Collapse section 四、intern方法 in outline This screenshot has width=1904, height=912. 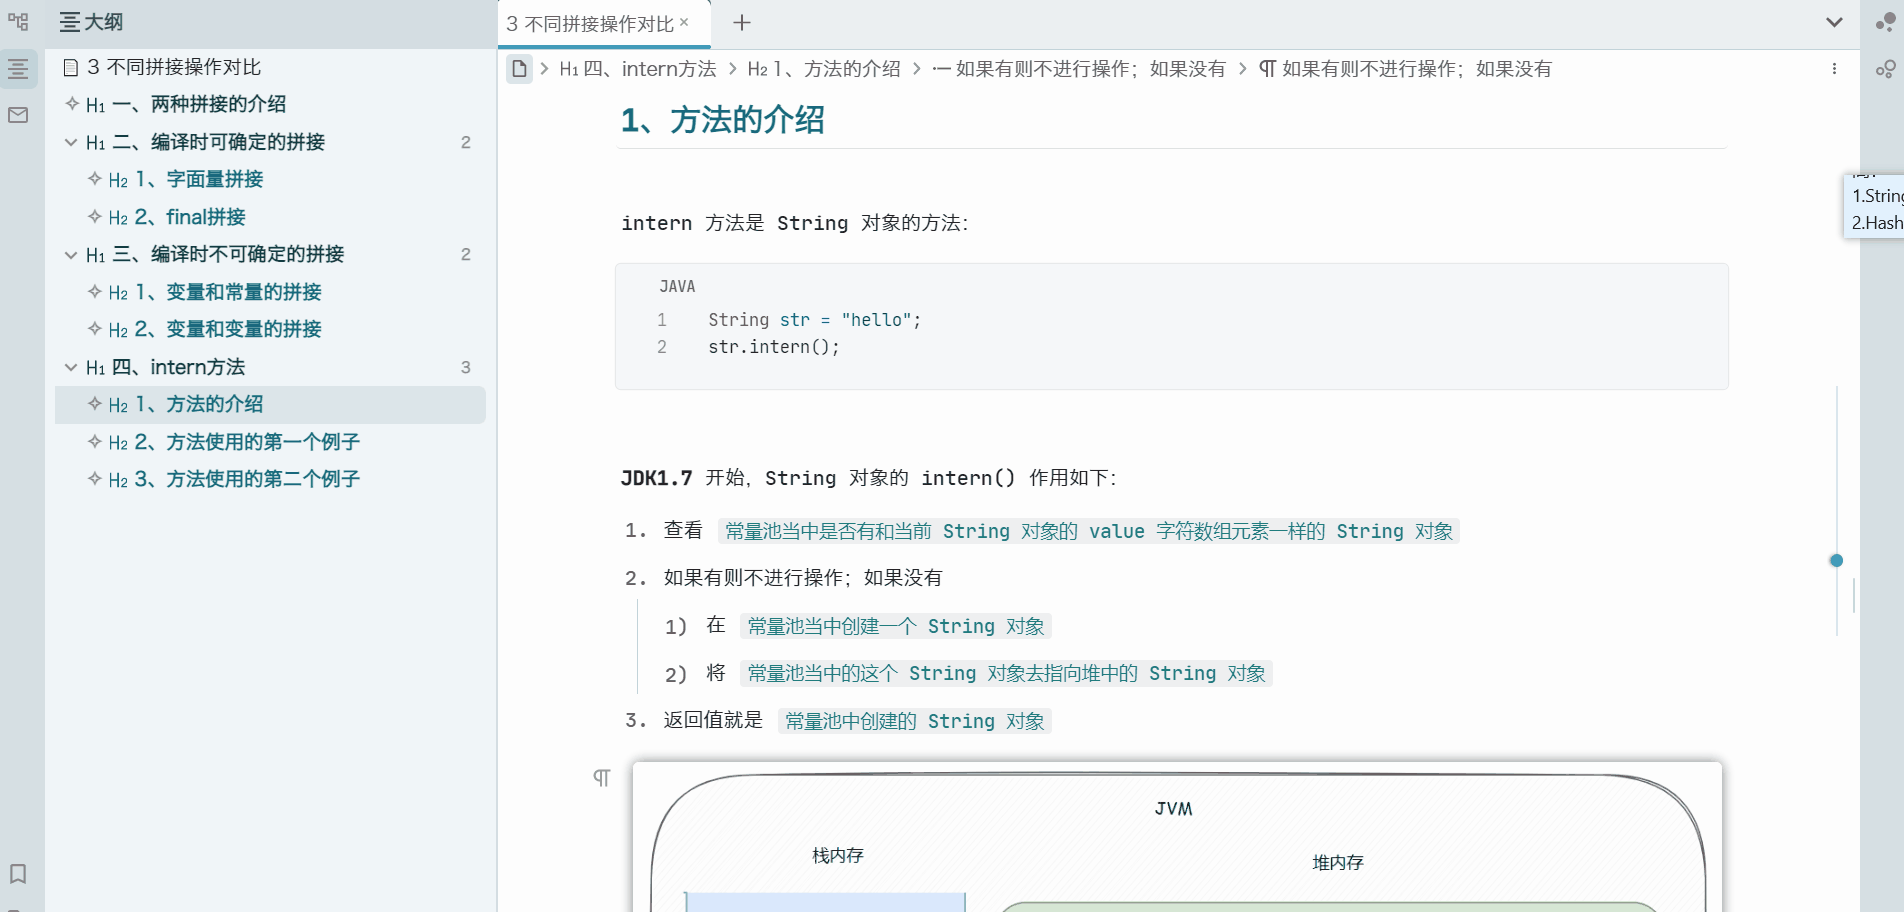[70, 367]
